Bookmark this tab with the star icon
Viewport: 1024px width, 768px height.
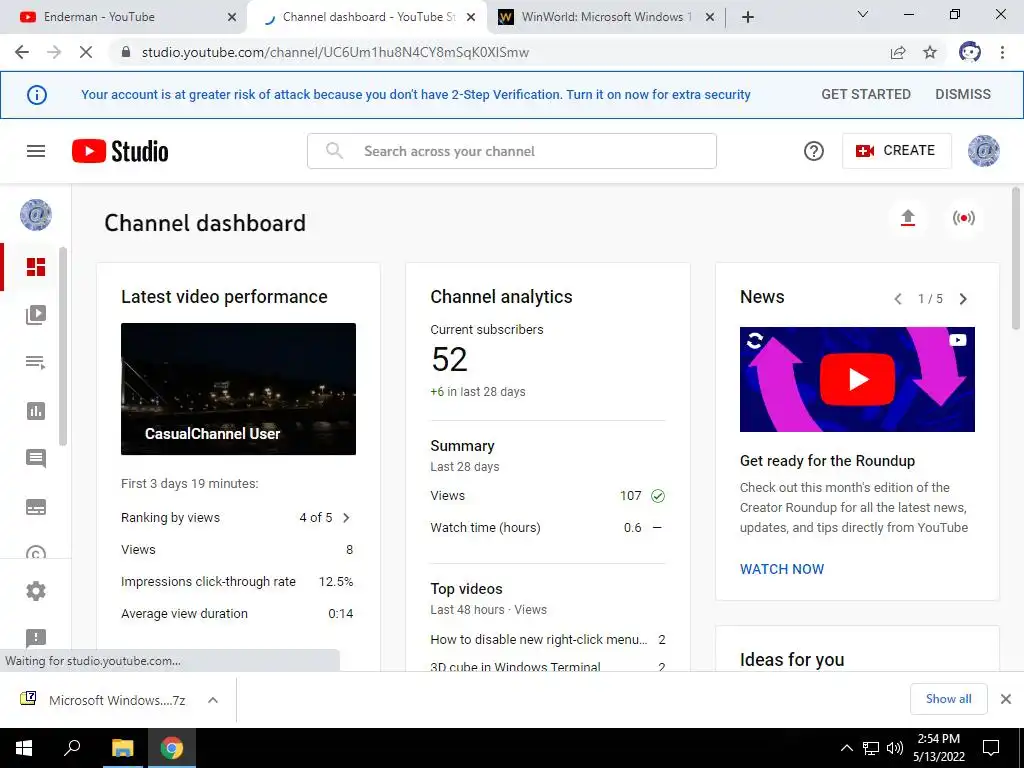click(930, 53)
